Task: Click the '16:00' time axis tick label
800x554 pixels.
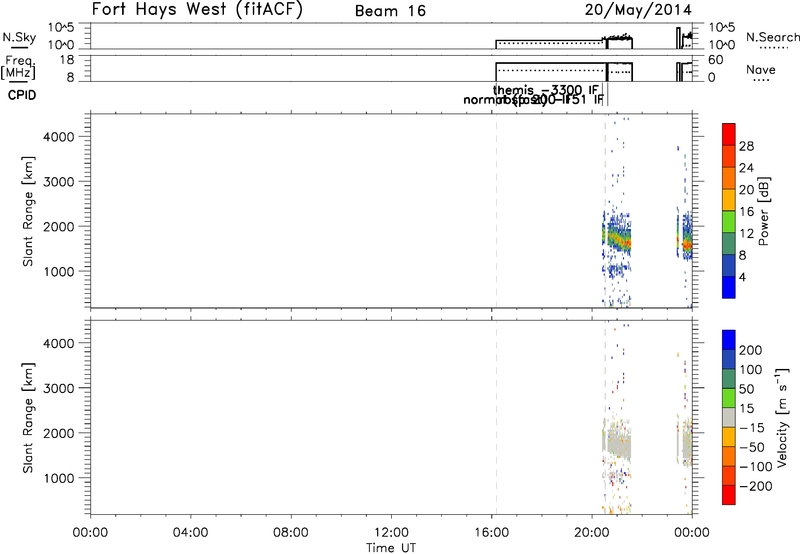Action: coord(491,533)
